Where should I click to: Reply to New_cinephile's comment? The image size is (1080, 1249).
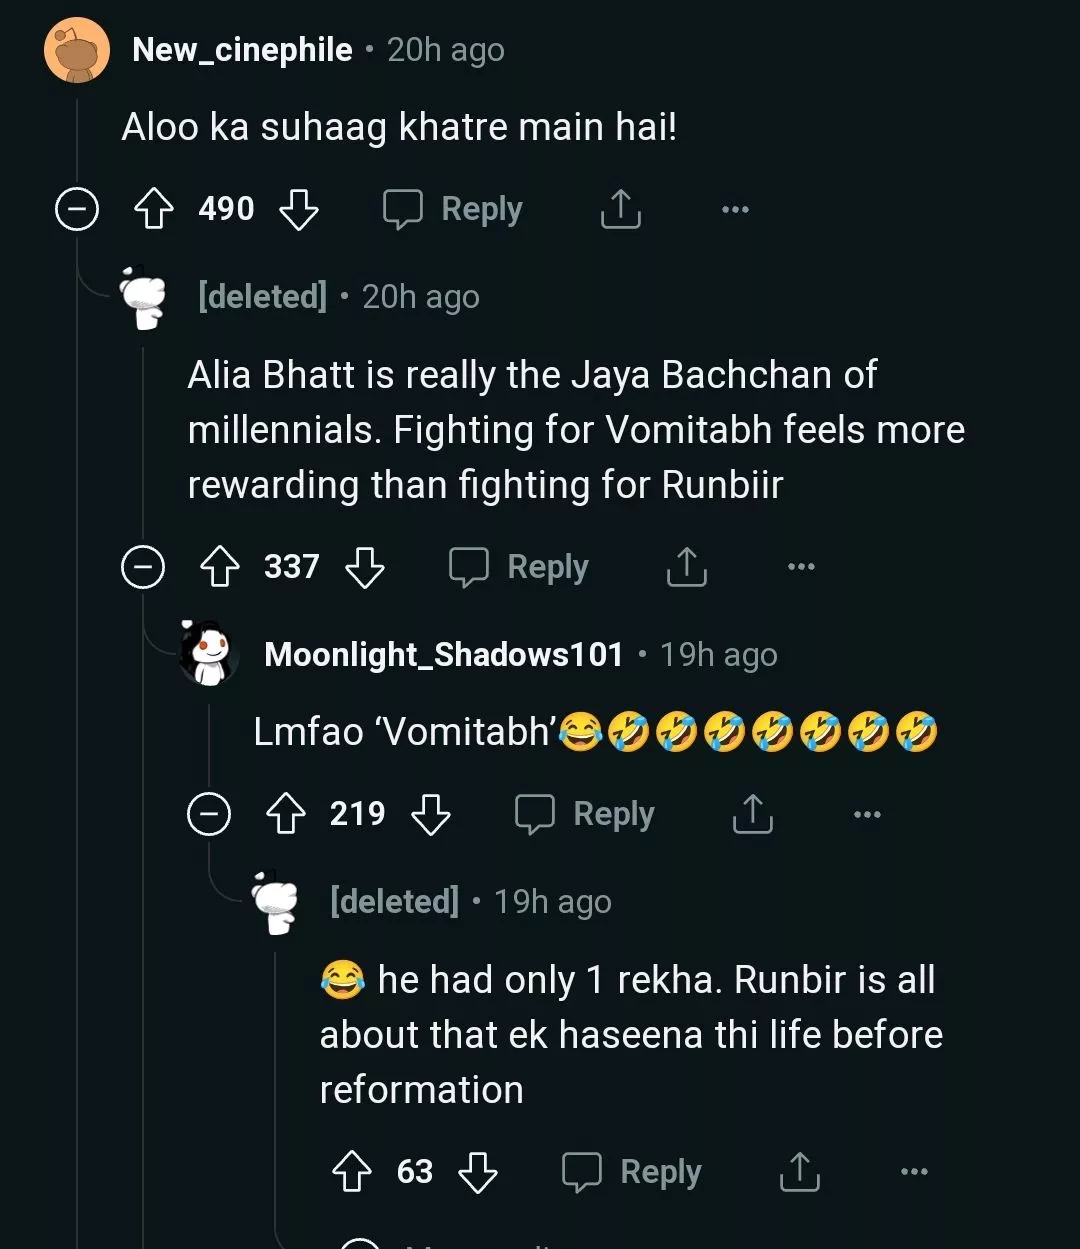tap(453, 210)
